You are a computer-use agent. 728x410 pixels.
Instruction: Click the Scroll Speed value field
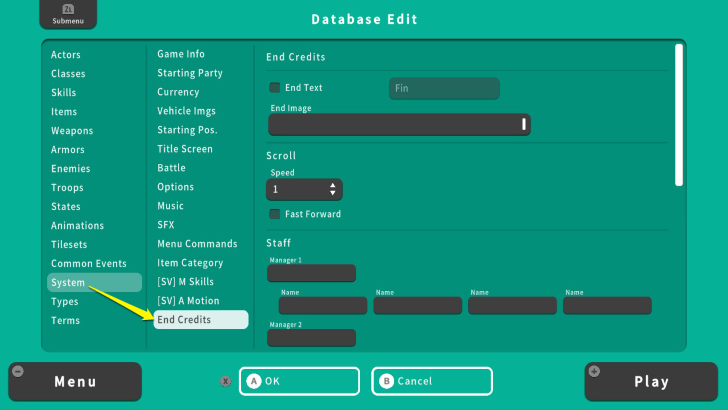[x=304, y=189]
